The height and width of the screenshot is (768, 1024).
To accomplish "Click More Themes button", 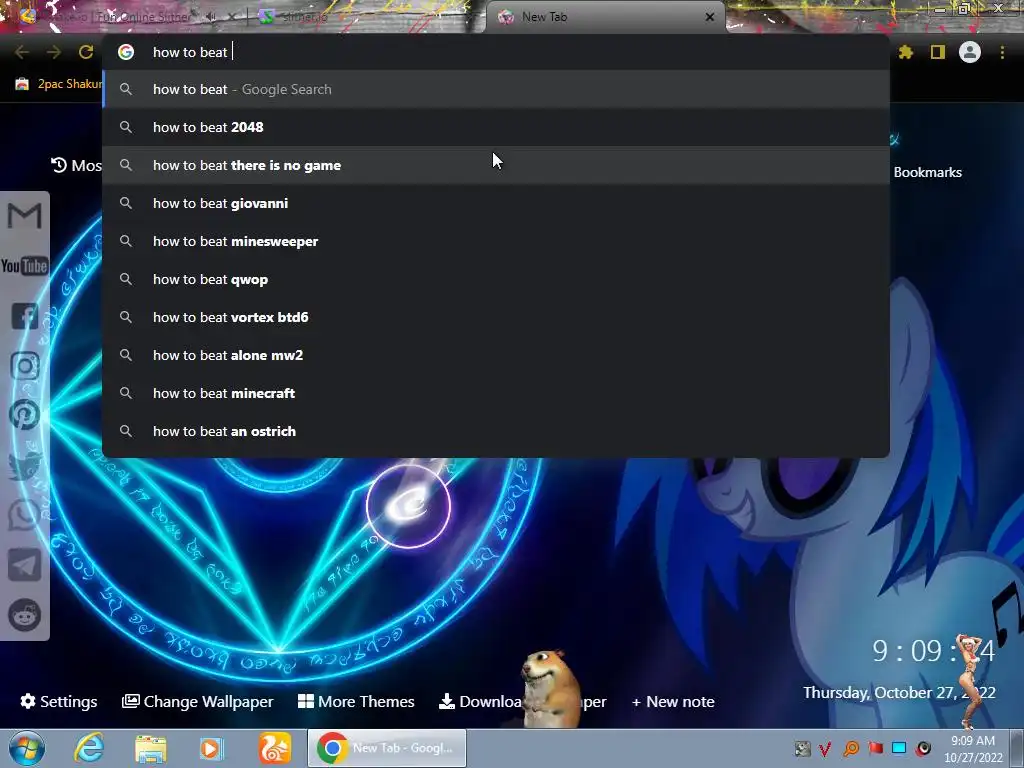I will 356,701.
